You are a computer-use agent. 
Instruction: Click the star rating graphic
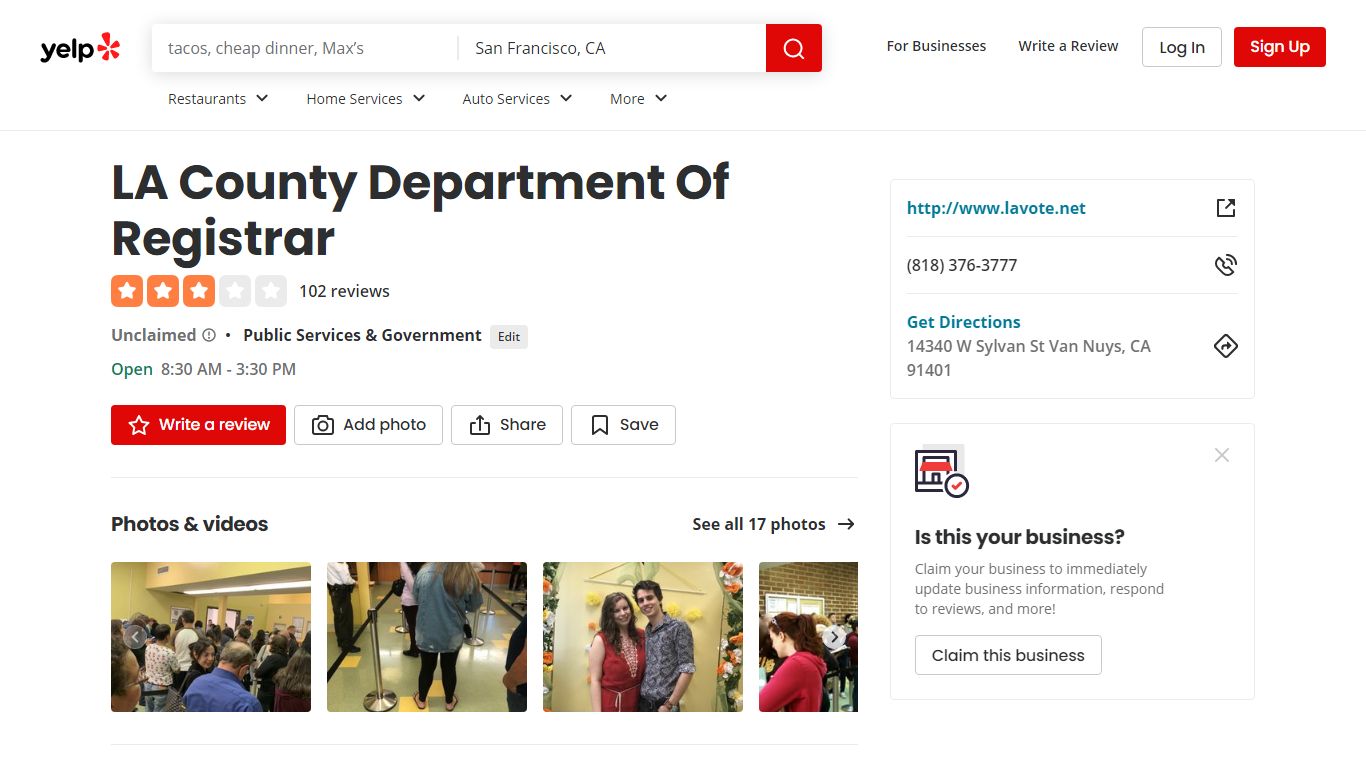pyautogui.click(x=199, y=291)
